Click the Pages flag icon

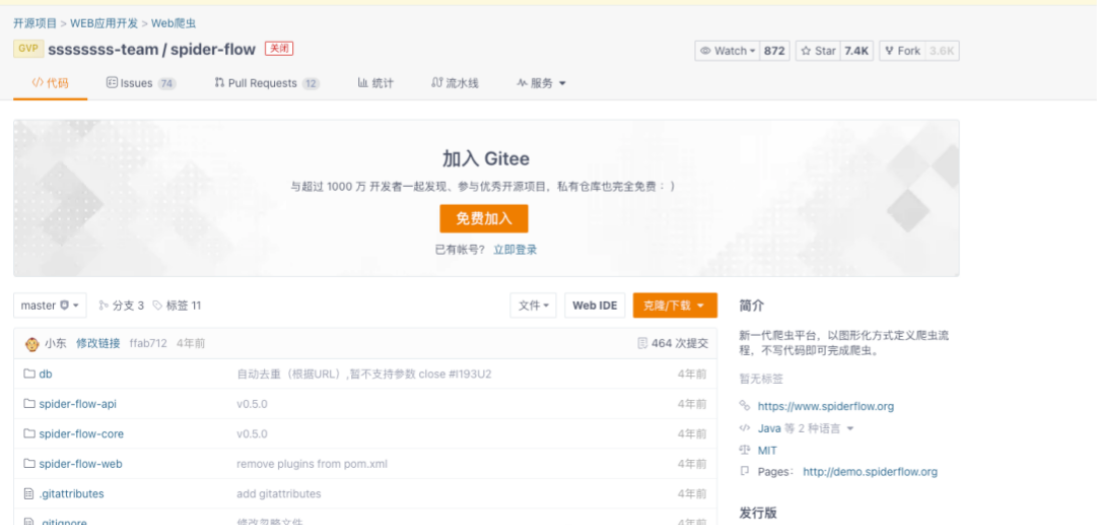745,472
